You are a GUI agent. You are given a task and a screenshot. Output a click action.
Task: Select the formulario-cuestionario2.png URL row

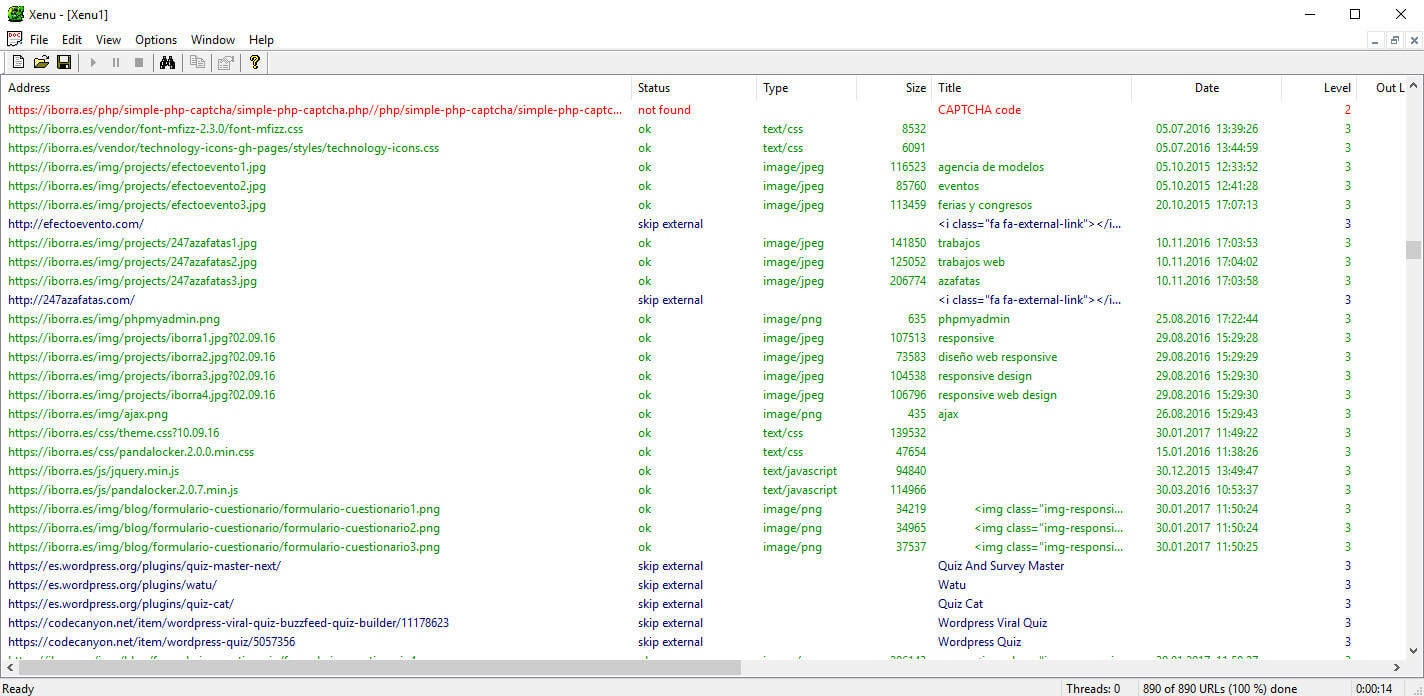click(x=224, y=528)
